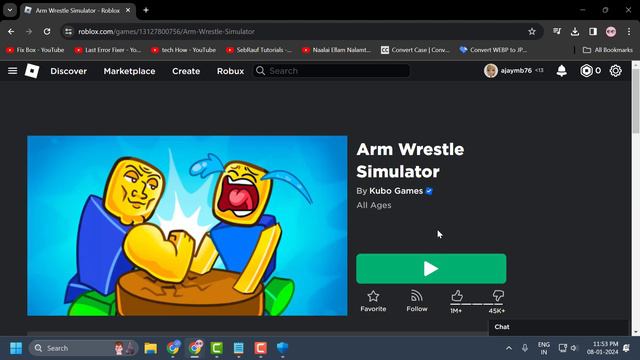Screen dimensions: 640x360
Task: Open the SebRauf Tutorials bookmark
Action: pos(259,50)
